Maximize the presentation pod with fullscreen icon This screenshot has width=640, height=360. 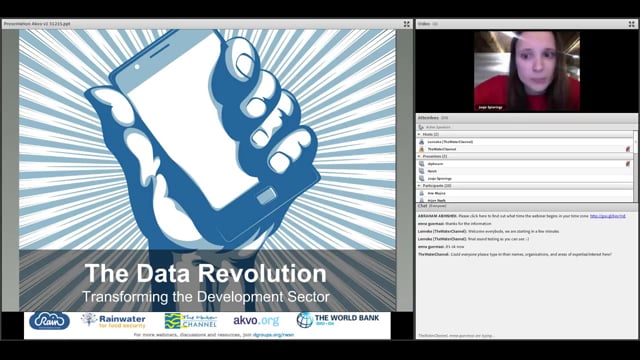pyautogui.click(x=407, y=24)
